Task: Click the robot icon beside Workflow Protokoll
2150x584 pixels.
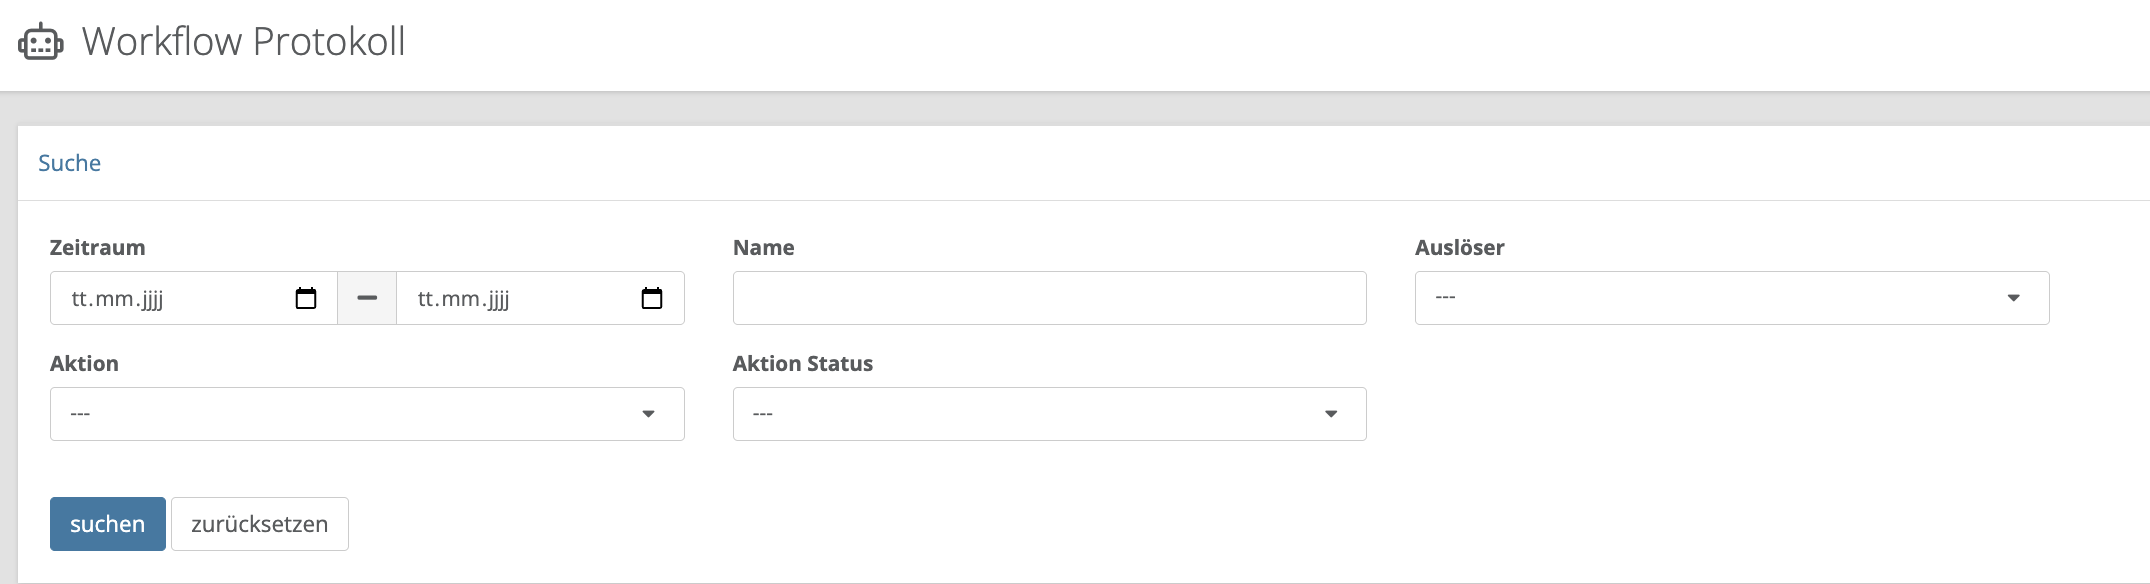Action: [x=41, y=42]
